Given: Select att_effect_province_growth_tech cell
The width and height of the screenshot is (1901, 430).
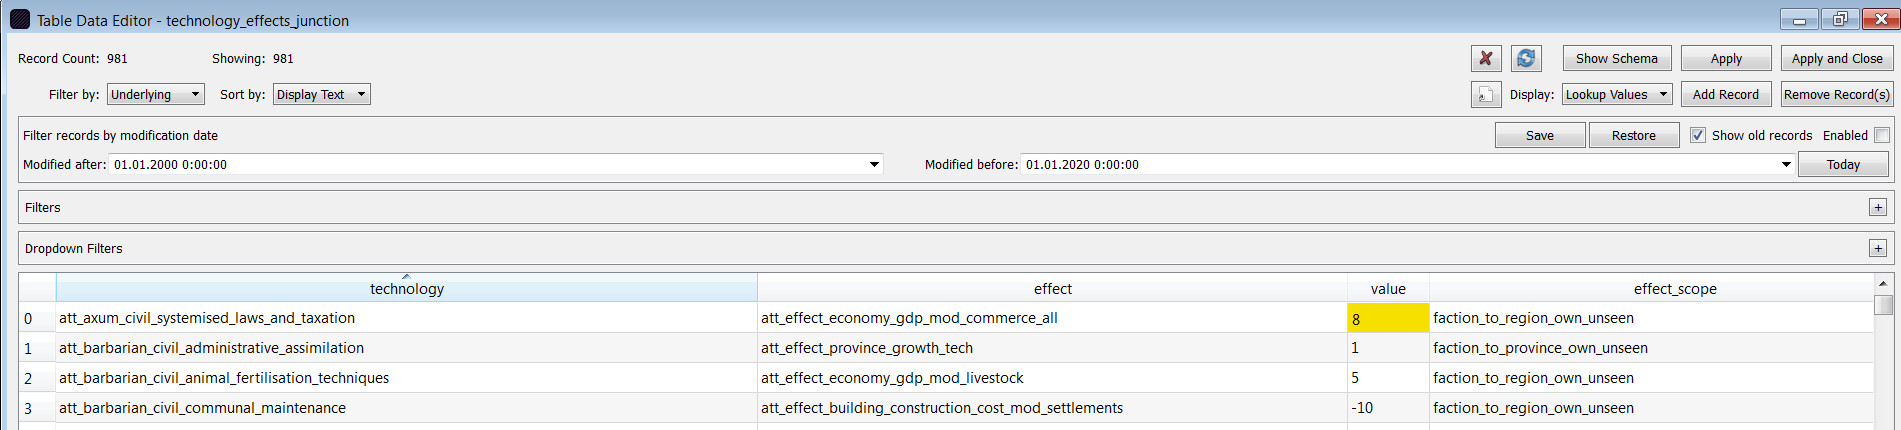Looking at the screenshot, I should coord(1052,348).
